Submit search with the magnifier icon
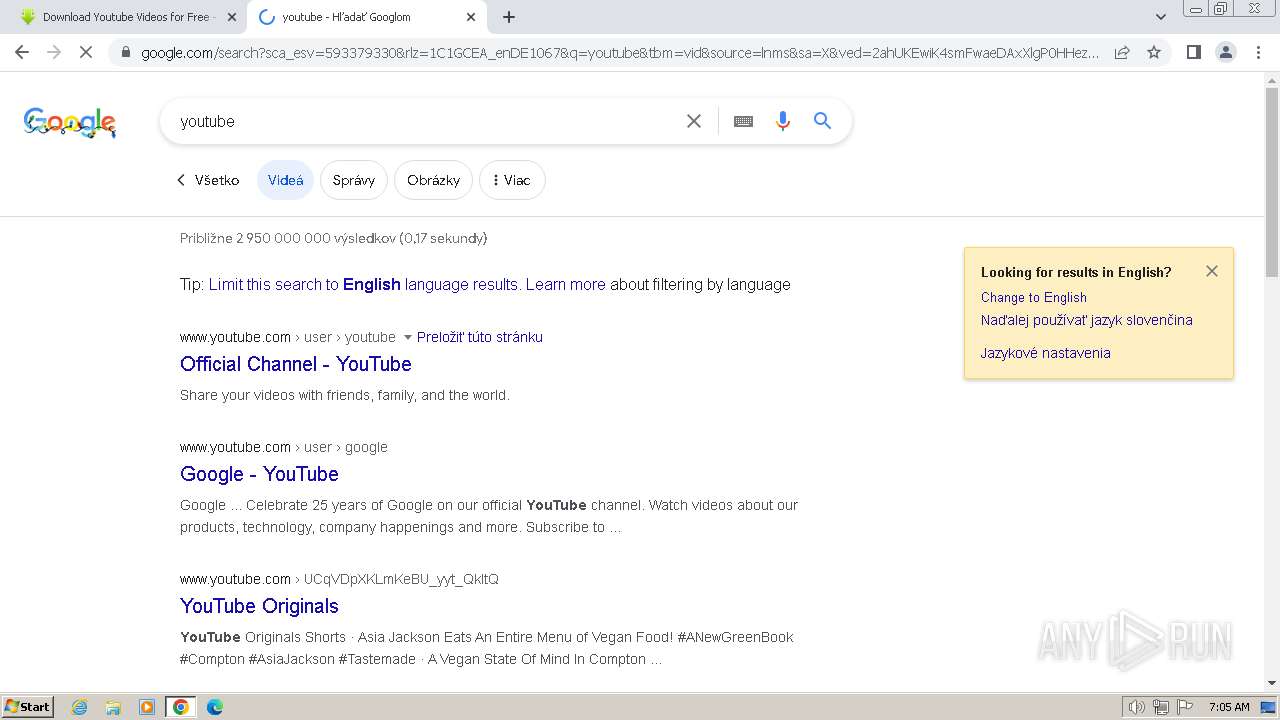This screenshot has width=1280, height=720. click(x=822, y=121)
